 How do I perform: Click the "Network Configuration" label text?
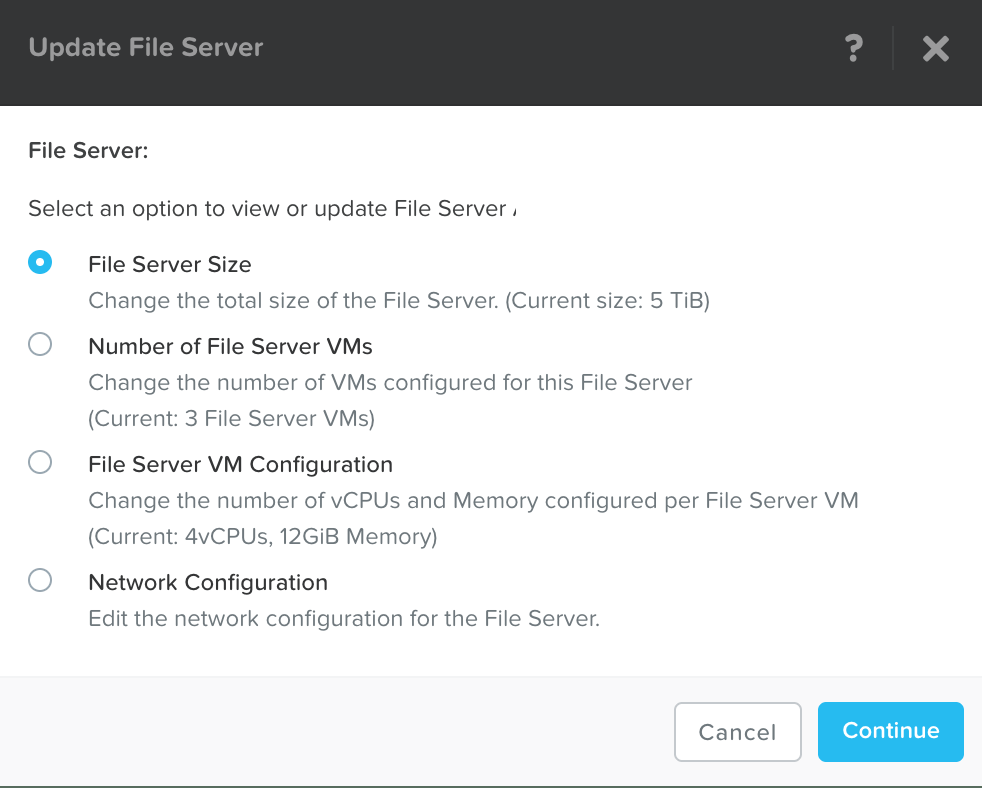[x=208, y=583]
